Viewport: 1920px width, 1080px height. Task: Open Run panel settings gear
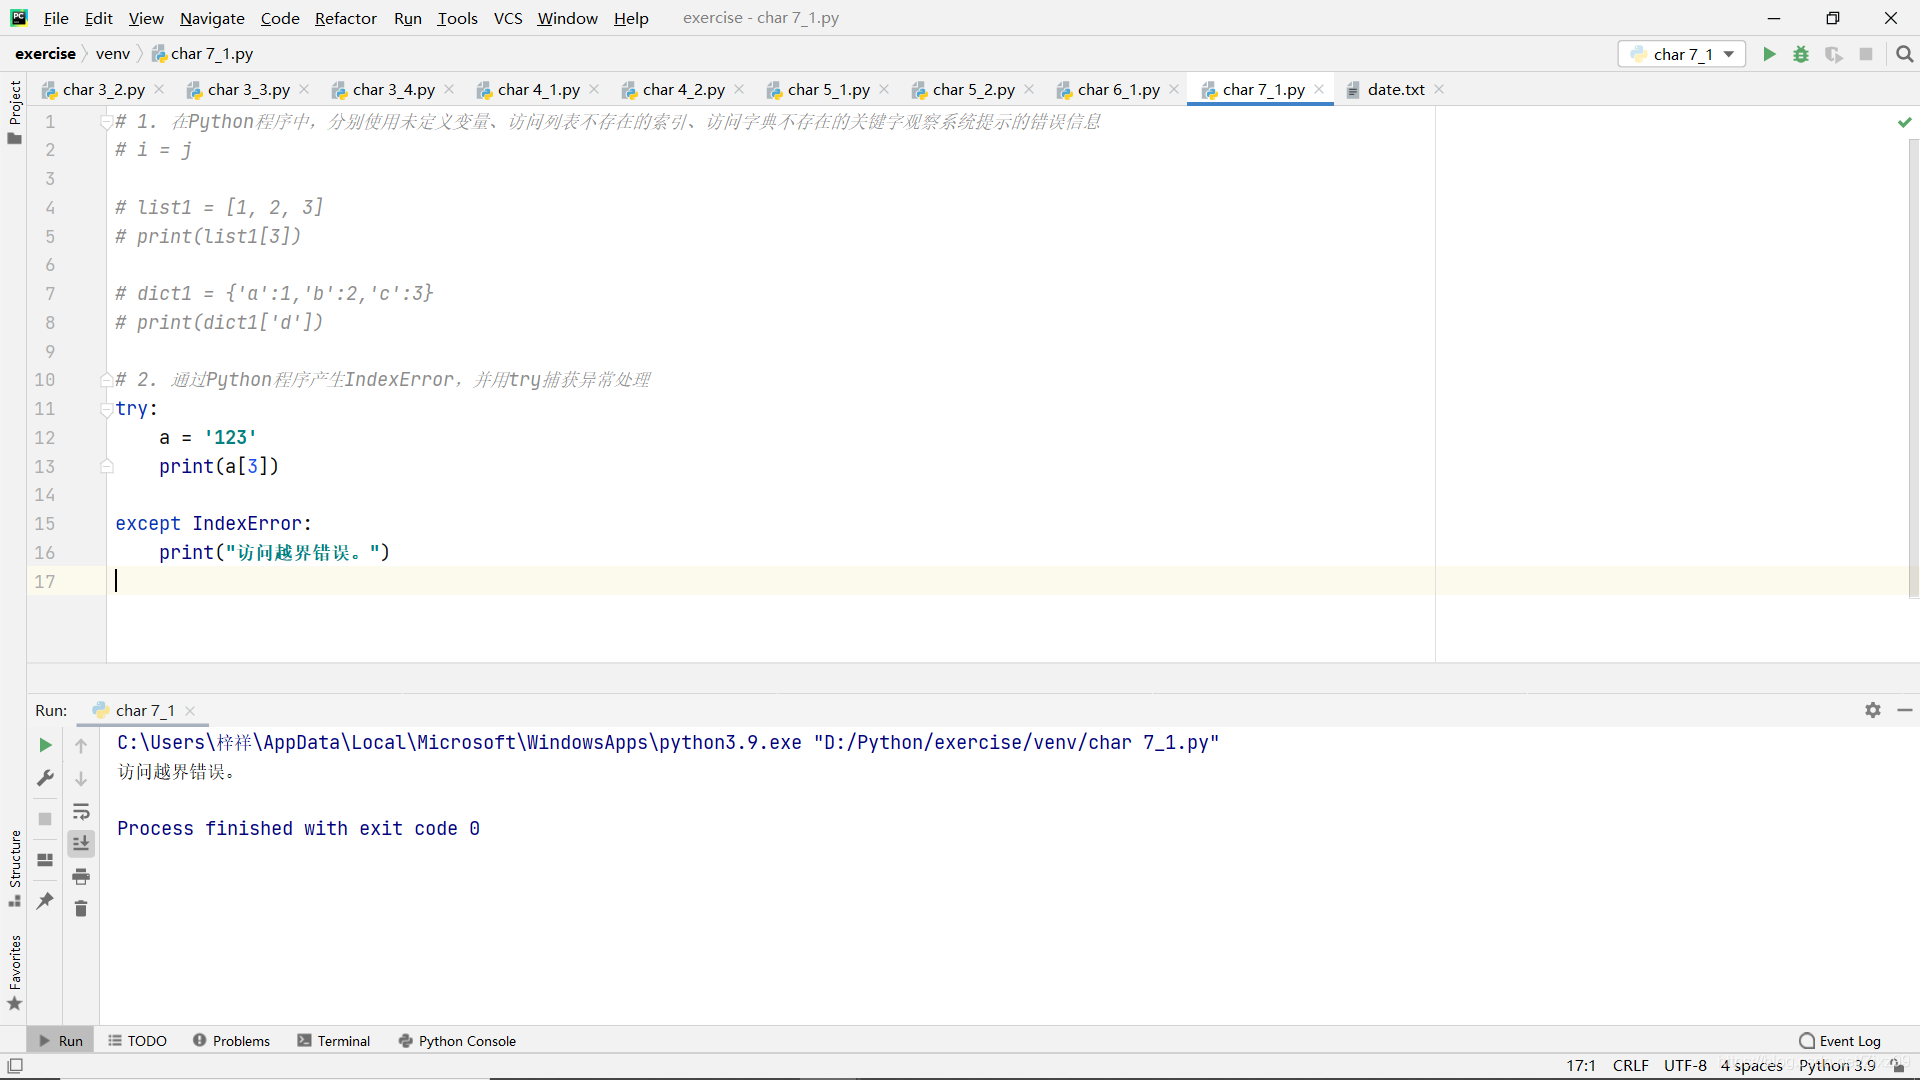(1873, 710)
